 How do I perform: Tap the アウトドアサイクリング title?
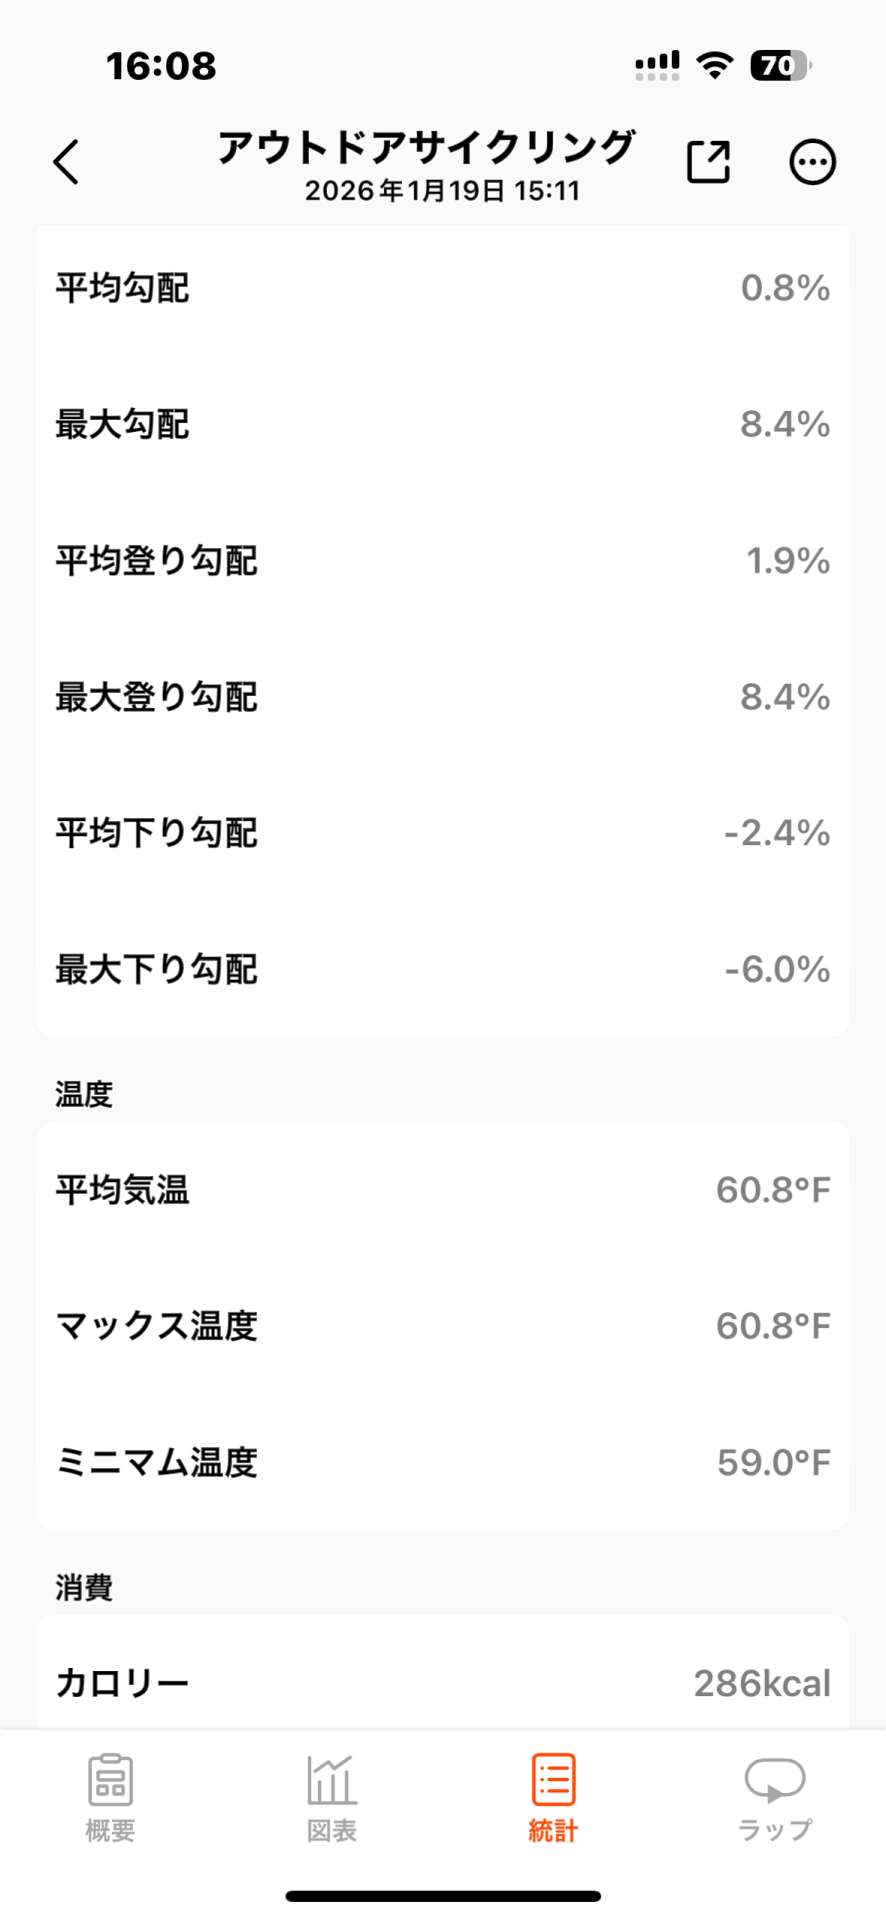(x=426, y=148)
